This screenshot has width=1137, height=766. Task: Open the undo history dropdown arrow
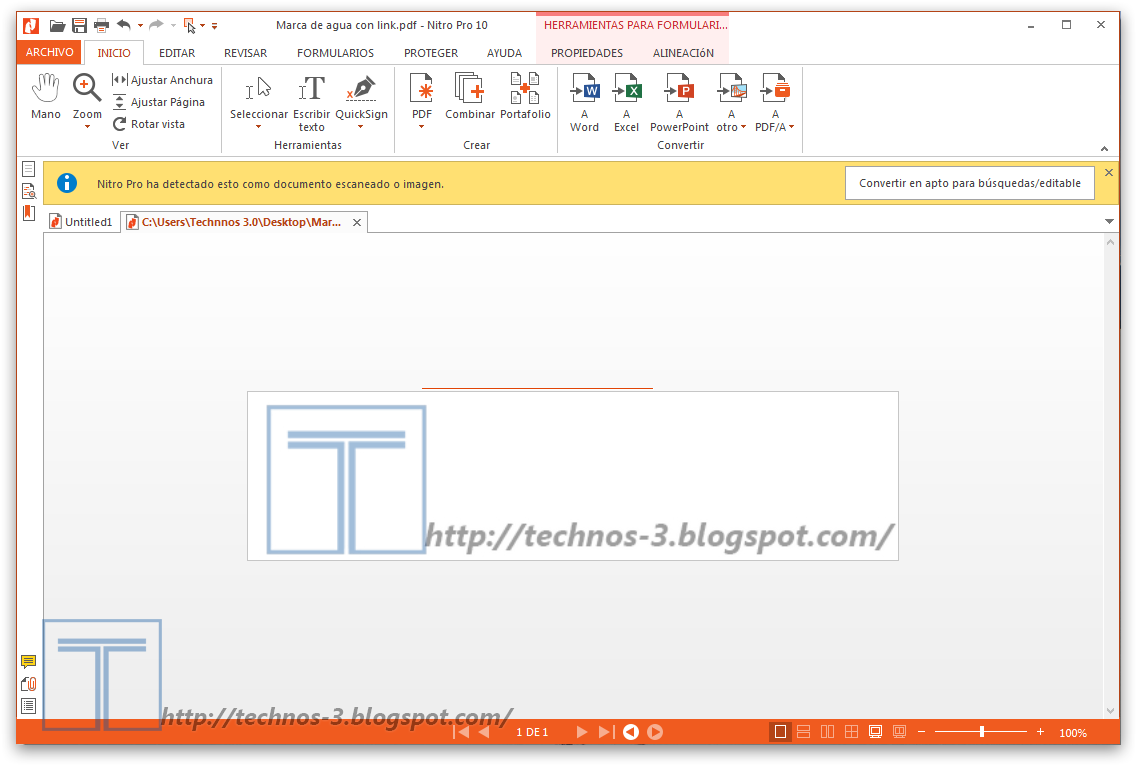click(140, 25)
